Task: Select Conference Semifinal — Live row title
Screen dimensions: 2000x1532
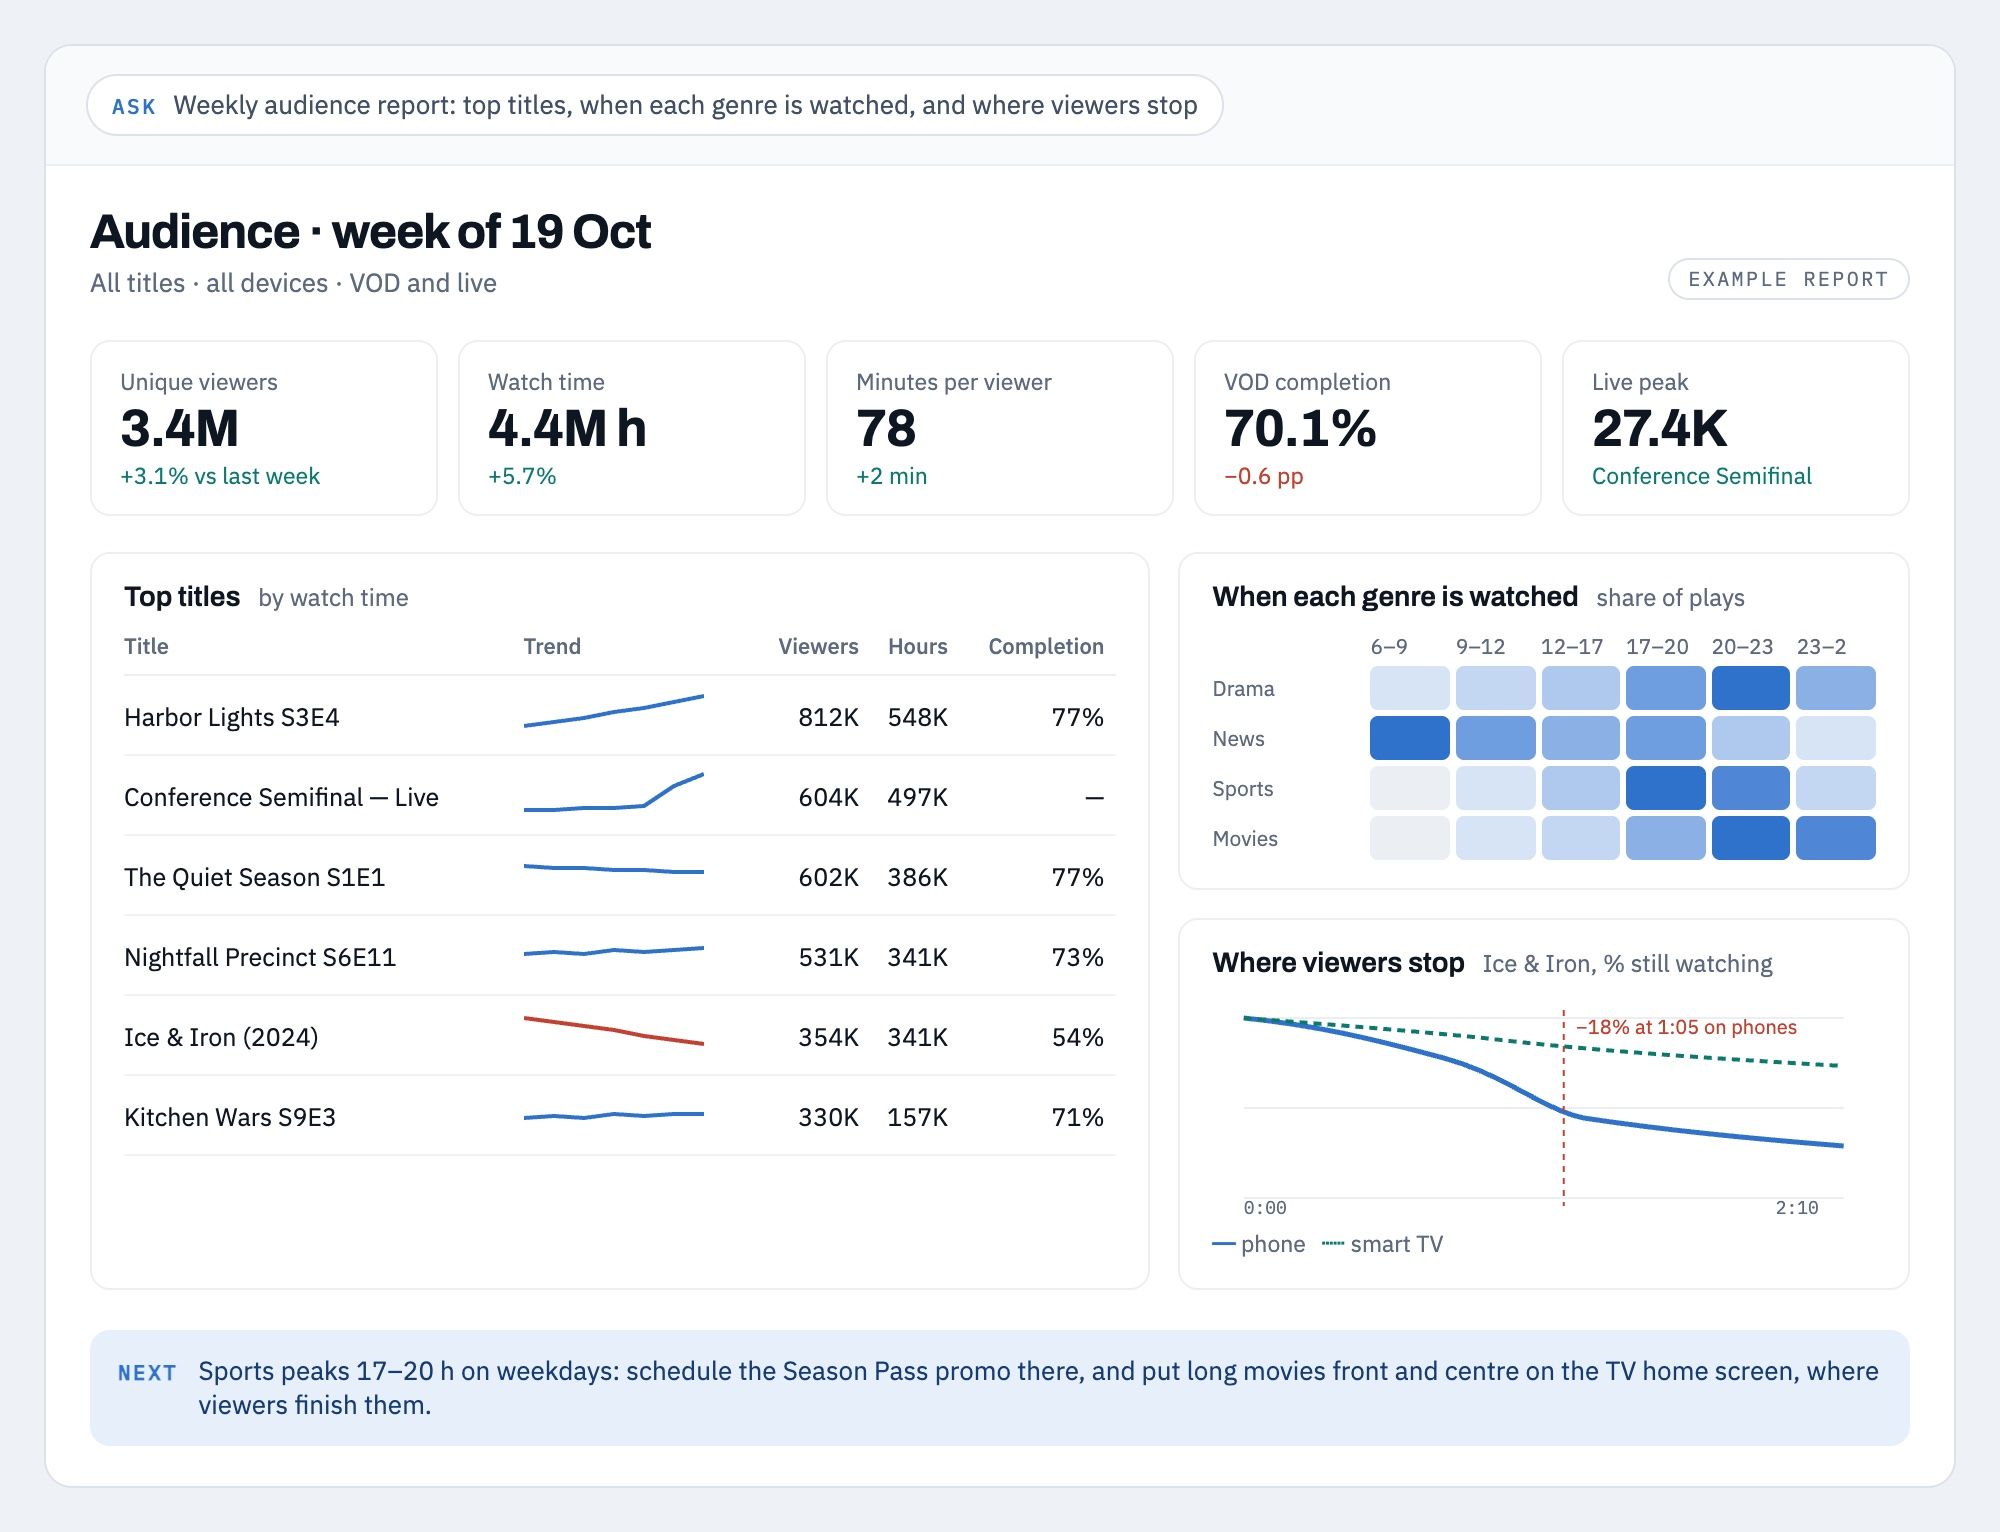Action: tap(281, 797)
